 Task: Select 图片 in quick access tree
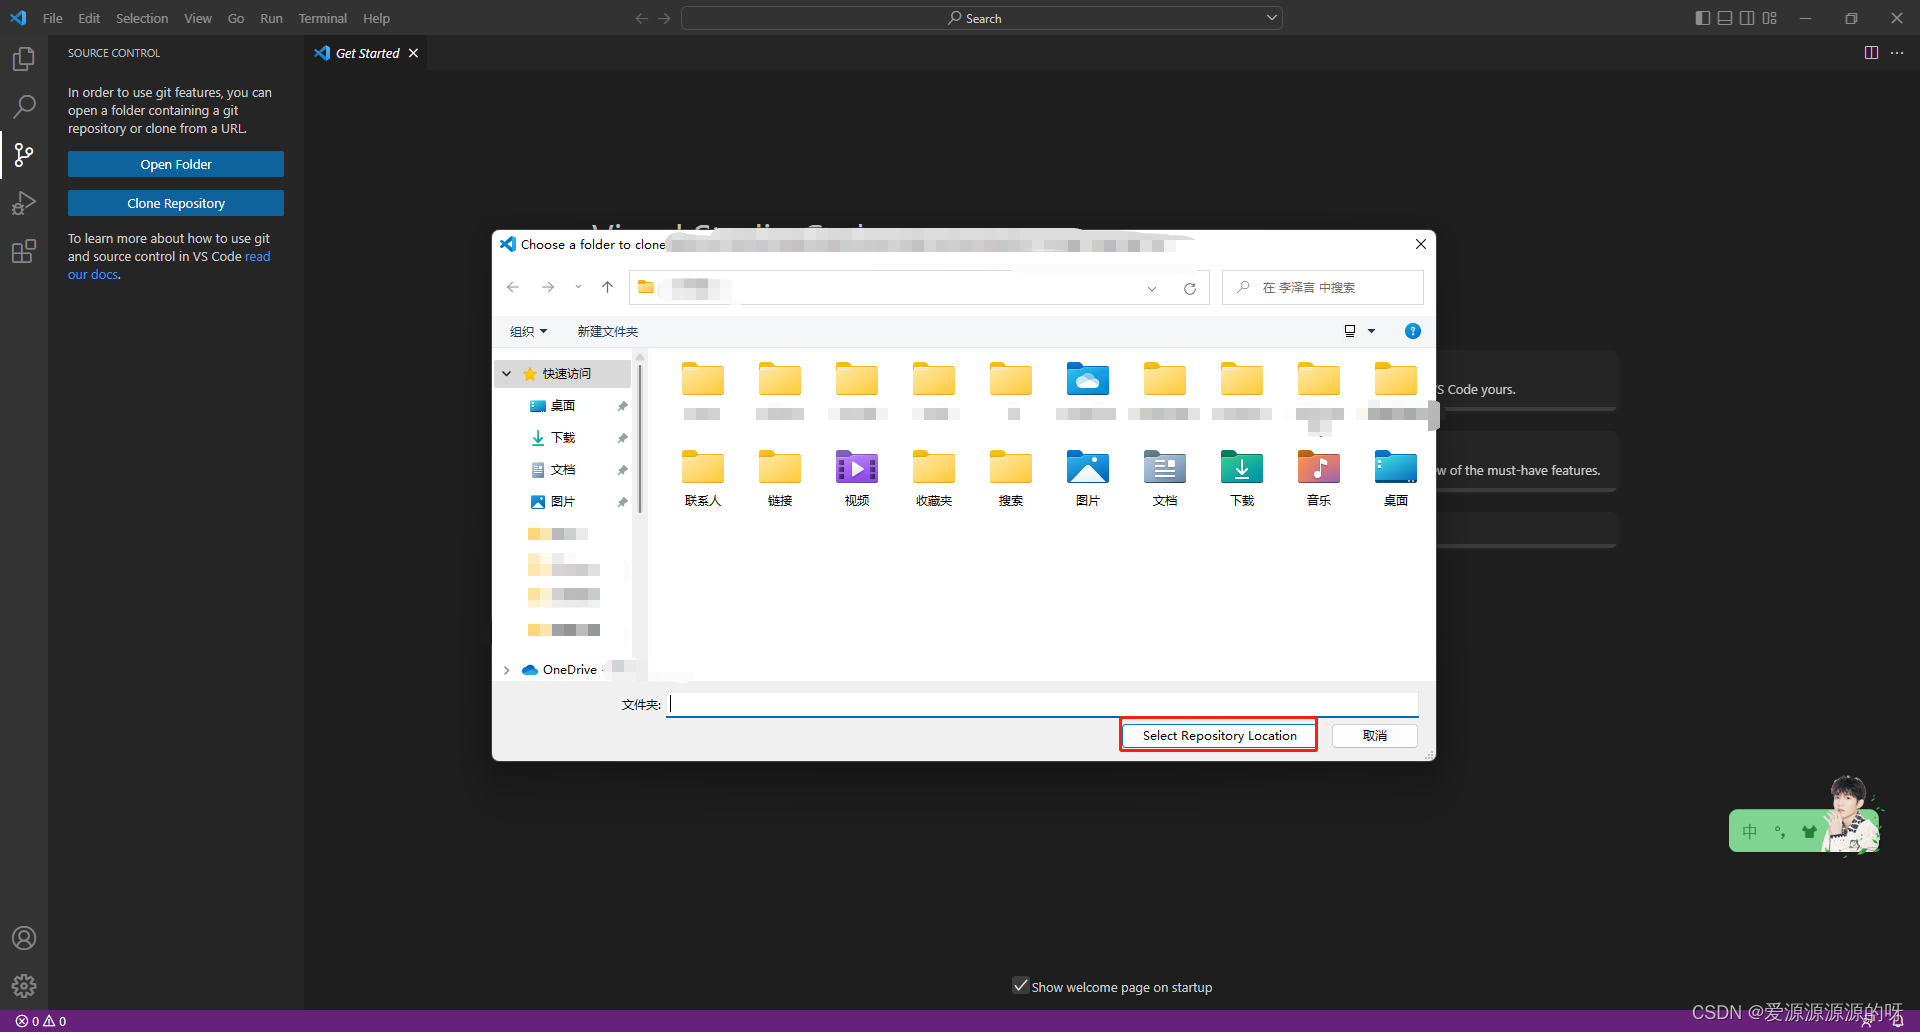coord(563,502)
